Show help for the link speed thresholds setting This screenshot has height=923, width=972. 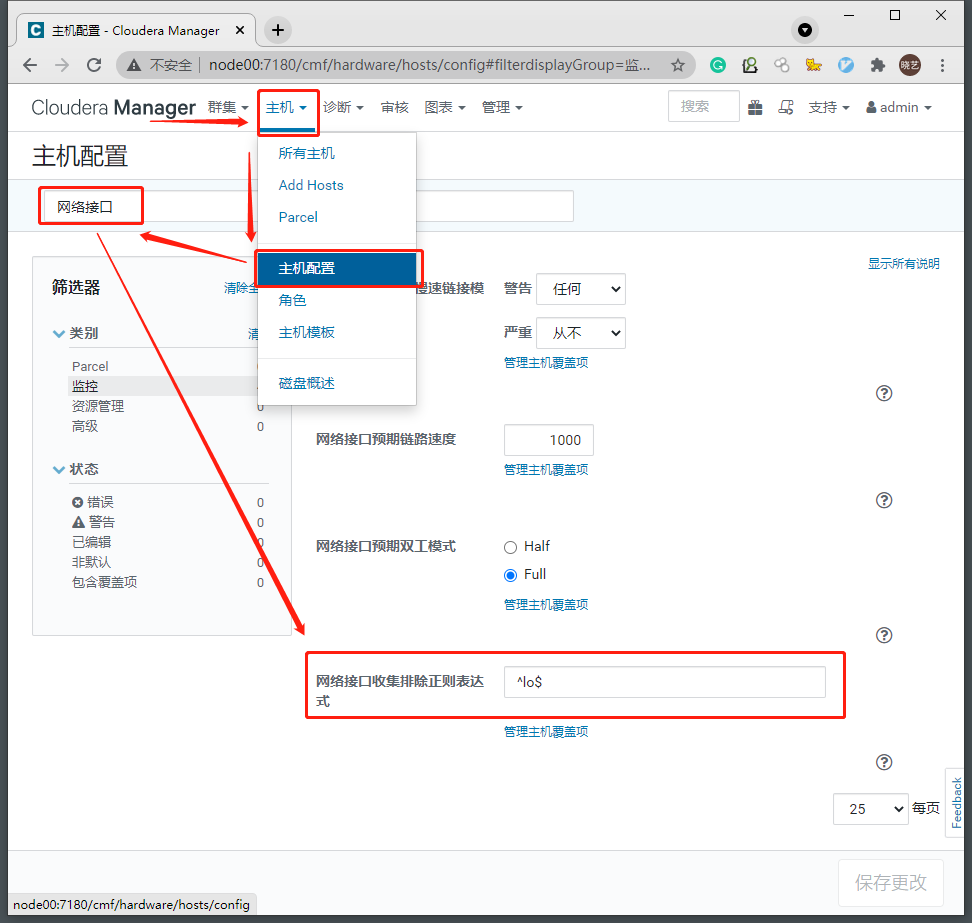coord(884,393)
